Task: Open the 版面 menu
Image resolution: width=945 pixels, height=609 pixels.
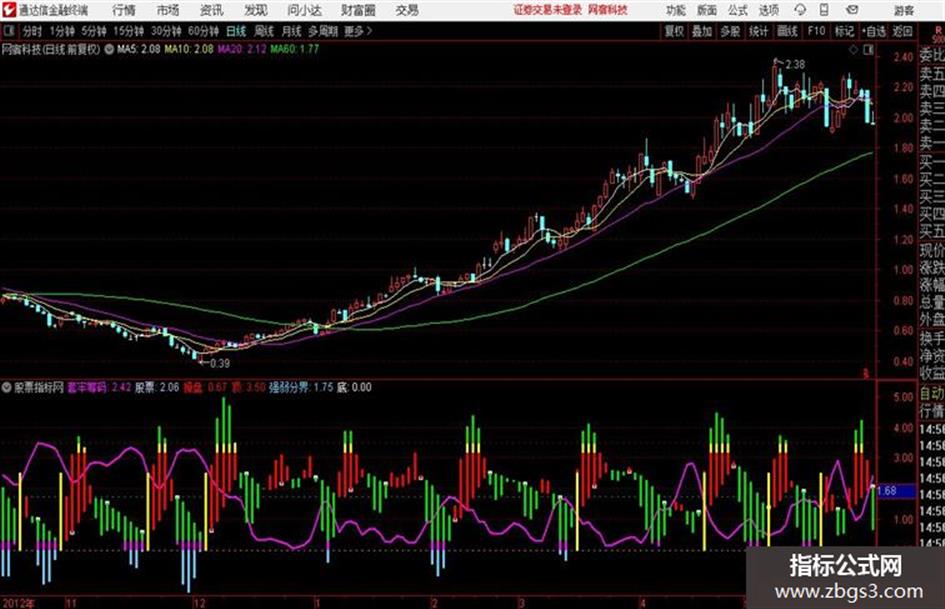Action: pyautogui.click(x=706, y=10)
